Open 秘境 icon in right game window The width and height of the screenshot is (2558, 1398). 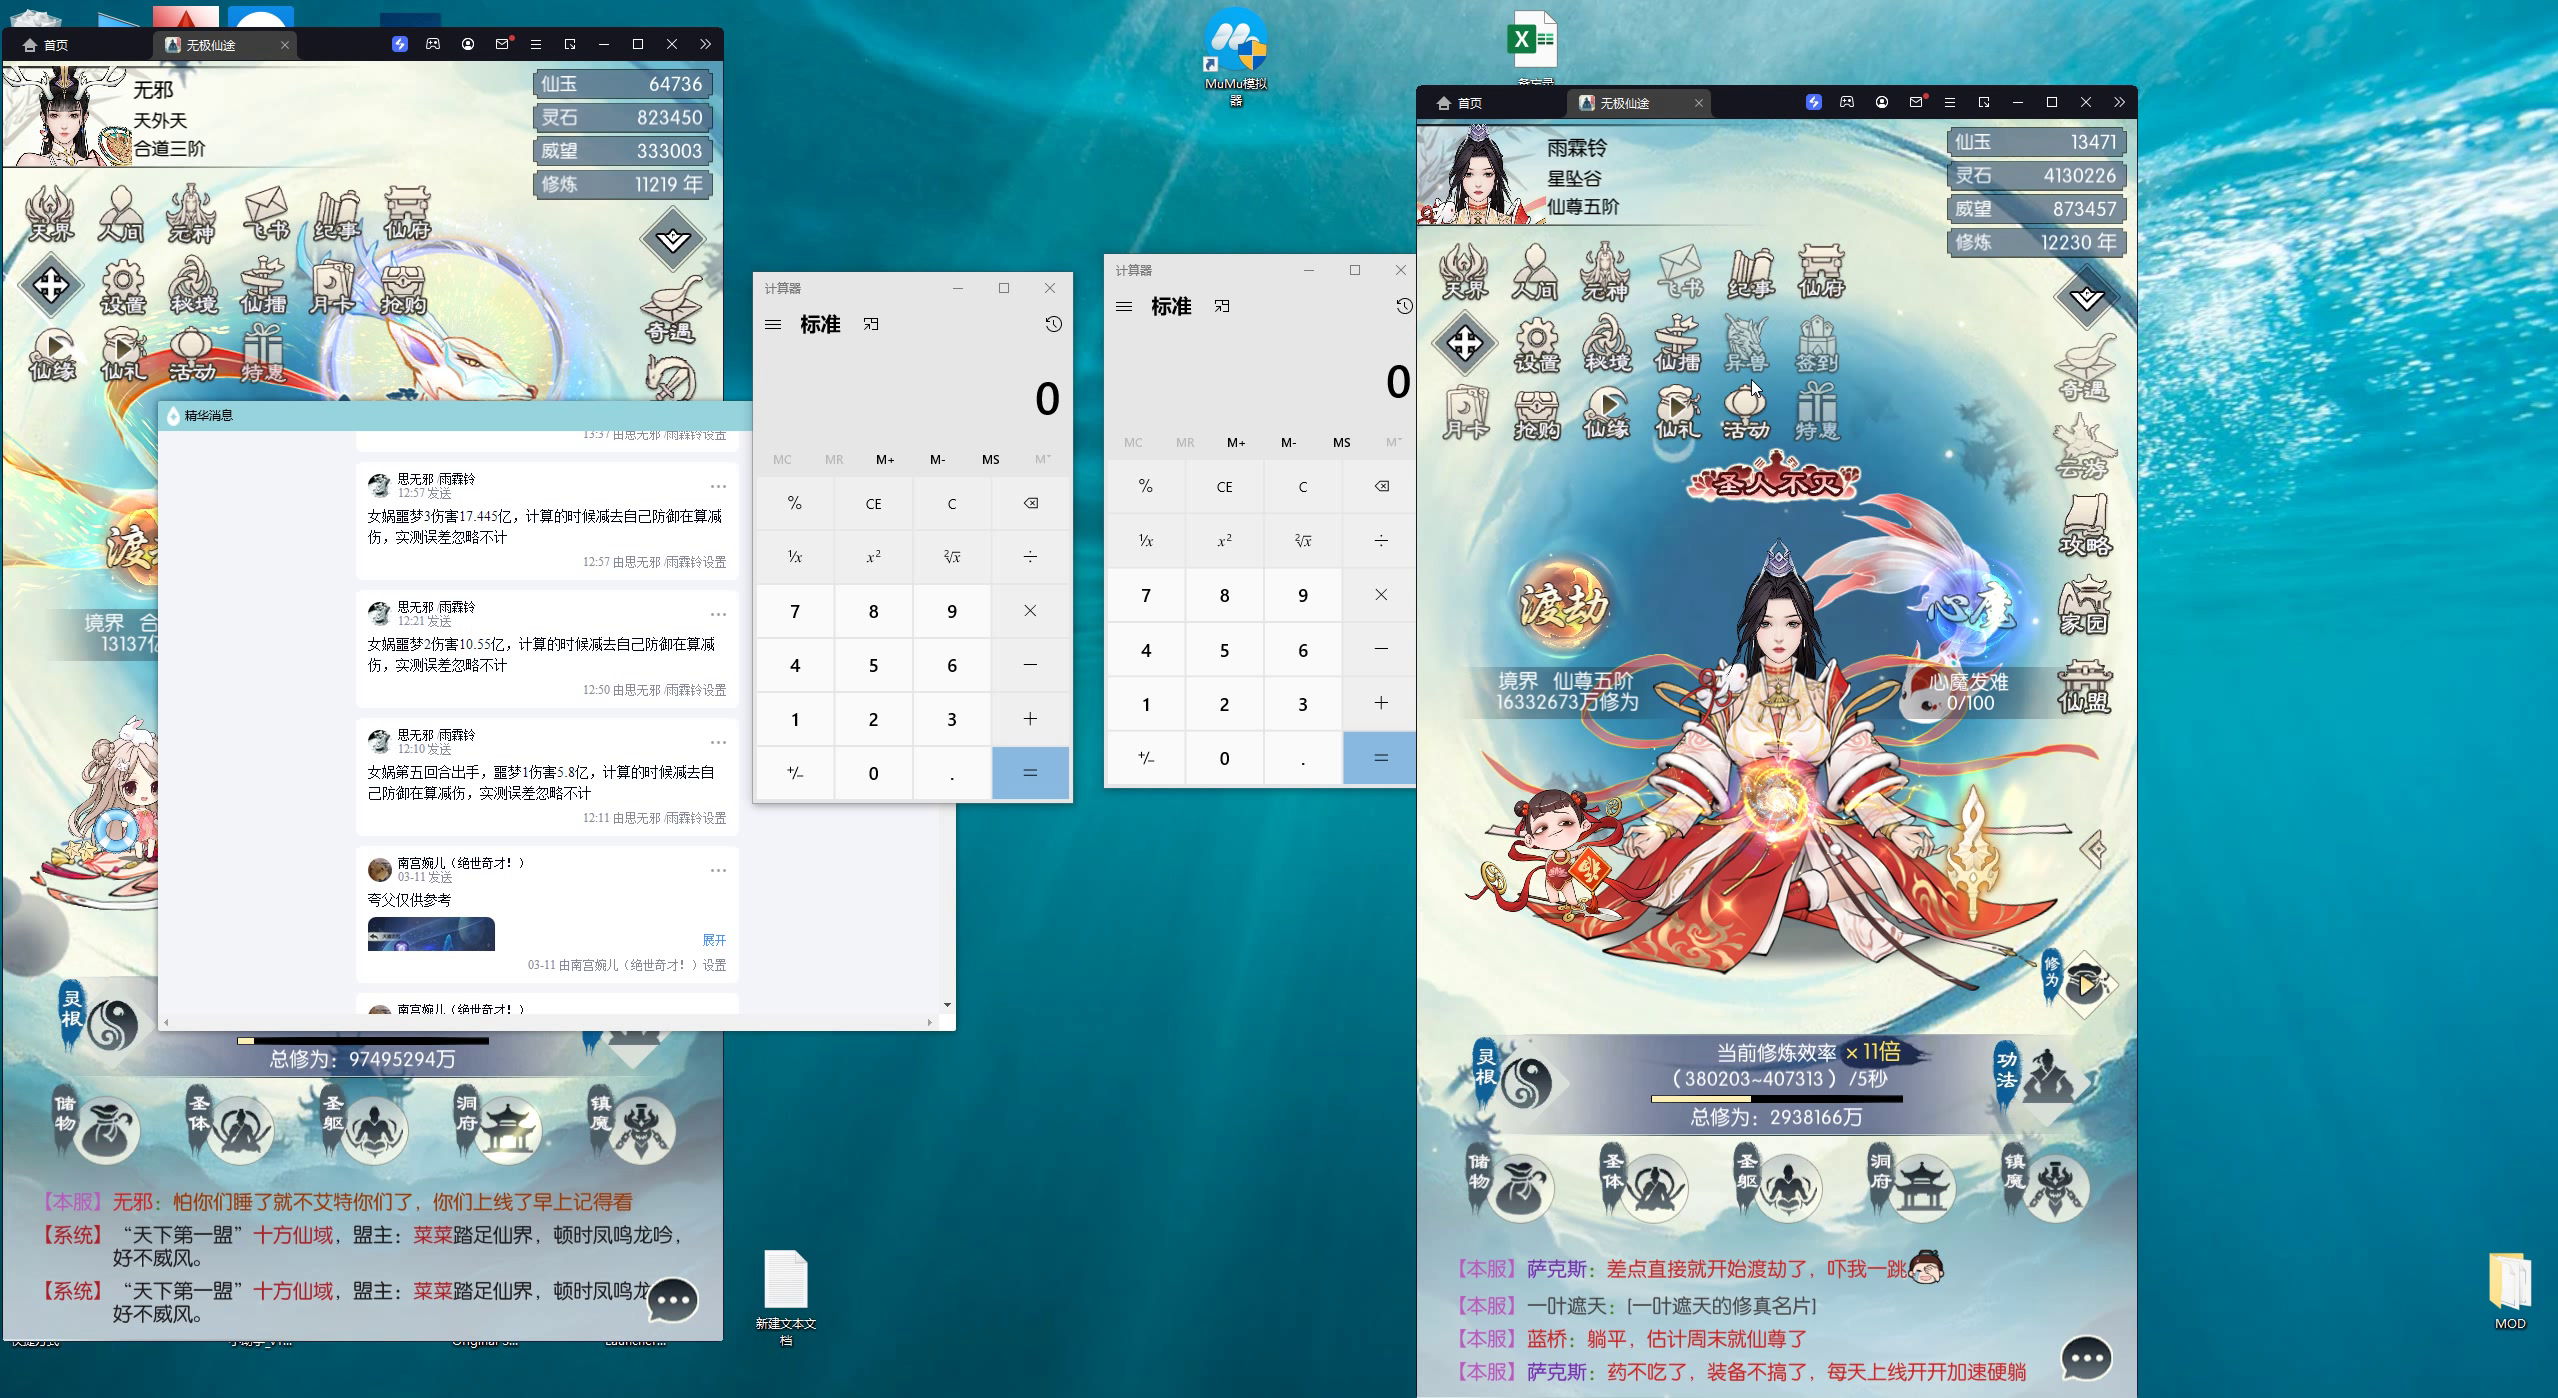pyautogui.click(x=1607, y=345)
